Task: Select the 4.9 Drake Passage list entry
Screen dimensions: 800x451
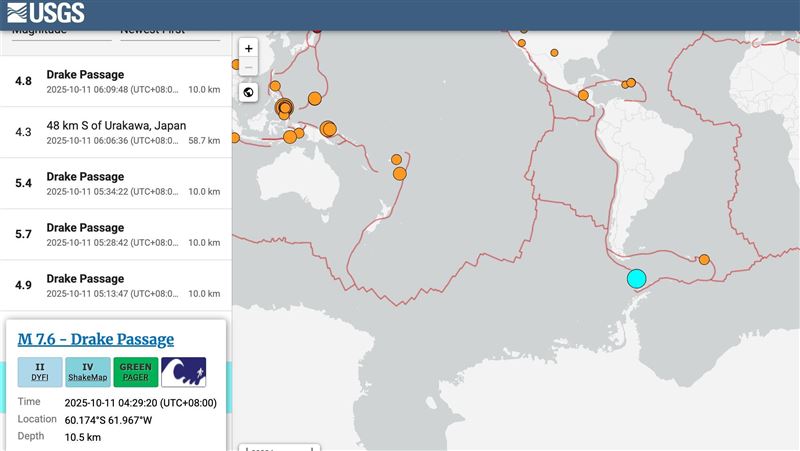Action: [116, 285]
